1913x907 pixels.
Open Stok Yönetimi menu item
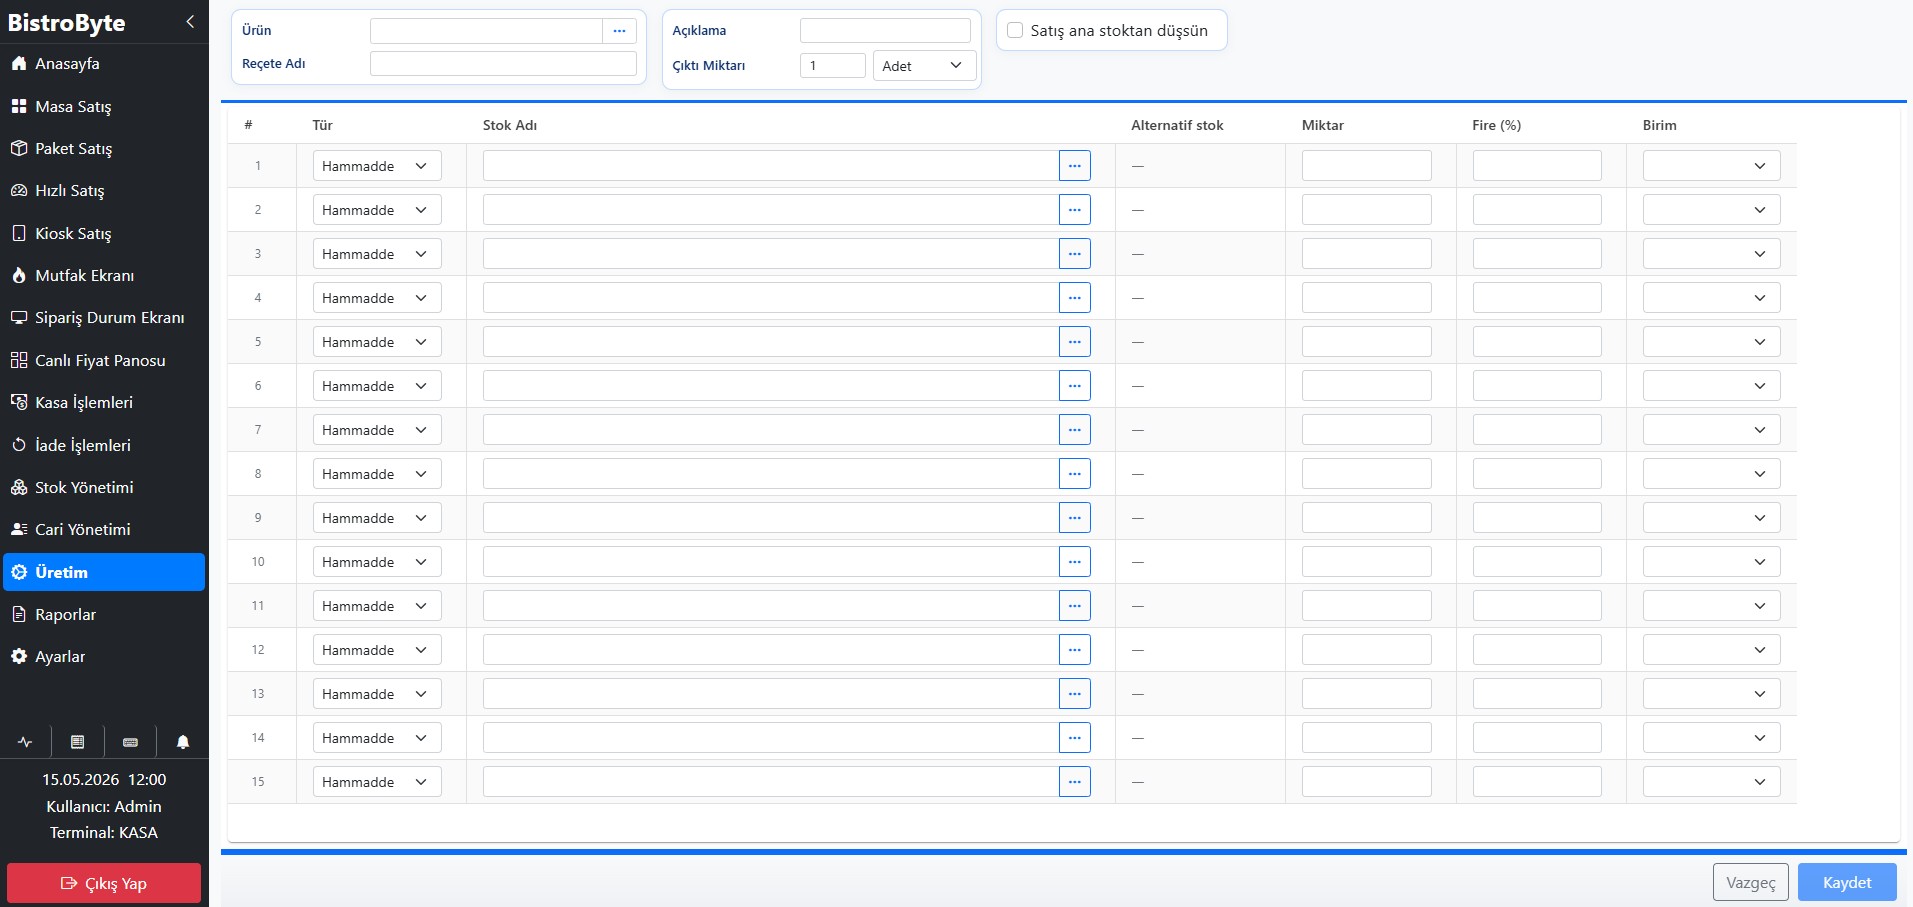(x=104, y=488)
